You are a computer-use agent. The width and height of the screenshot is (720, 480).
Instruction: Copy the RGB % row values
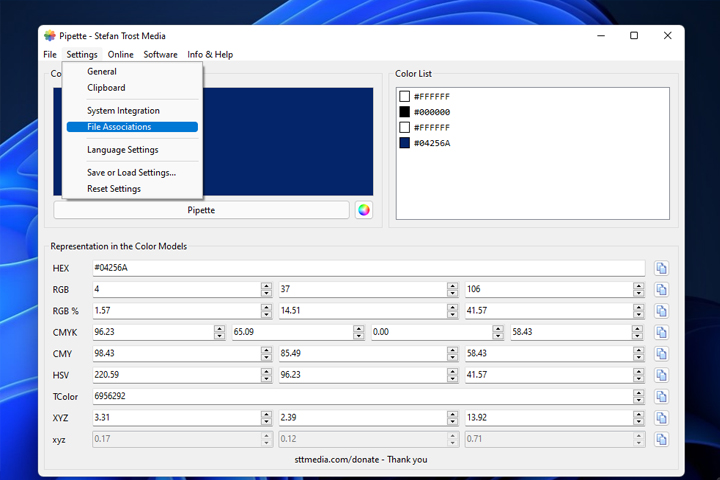[661, 311]
